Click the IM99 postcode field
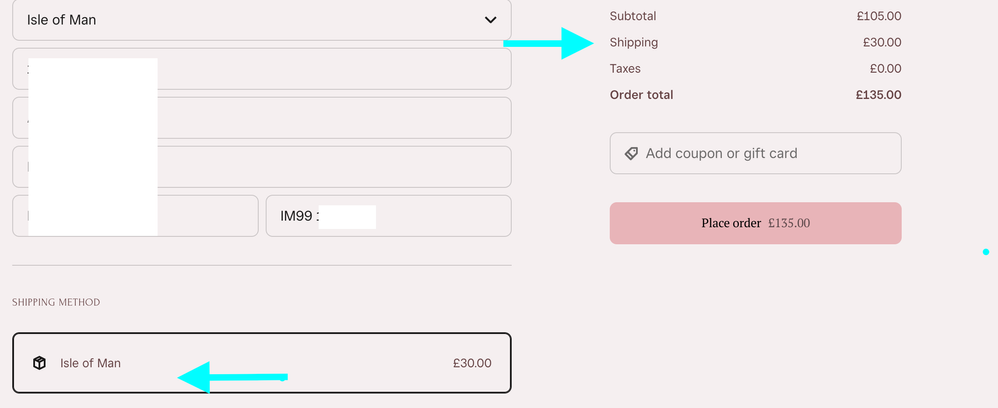The height and width of the screenshot is (408, 998). [388, 216]
